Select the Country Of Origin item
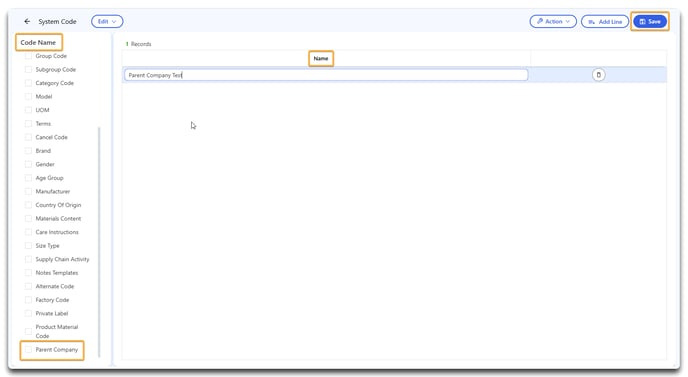 (x=58, y=205)
